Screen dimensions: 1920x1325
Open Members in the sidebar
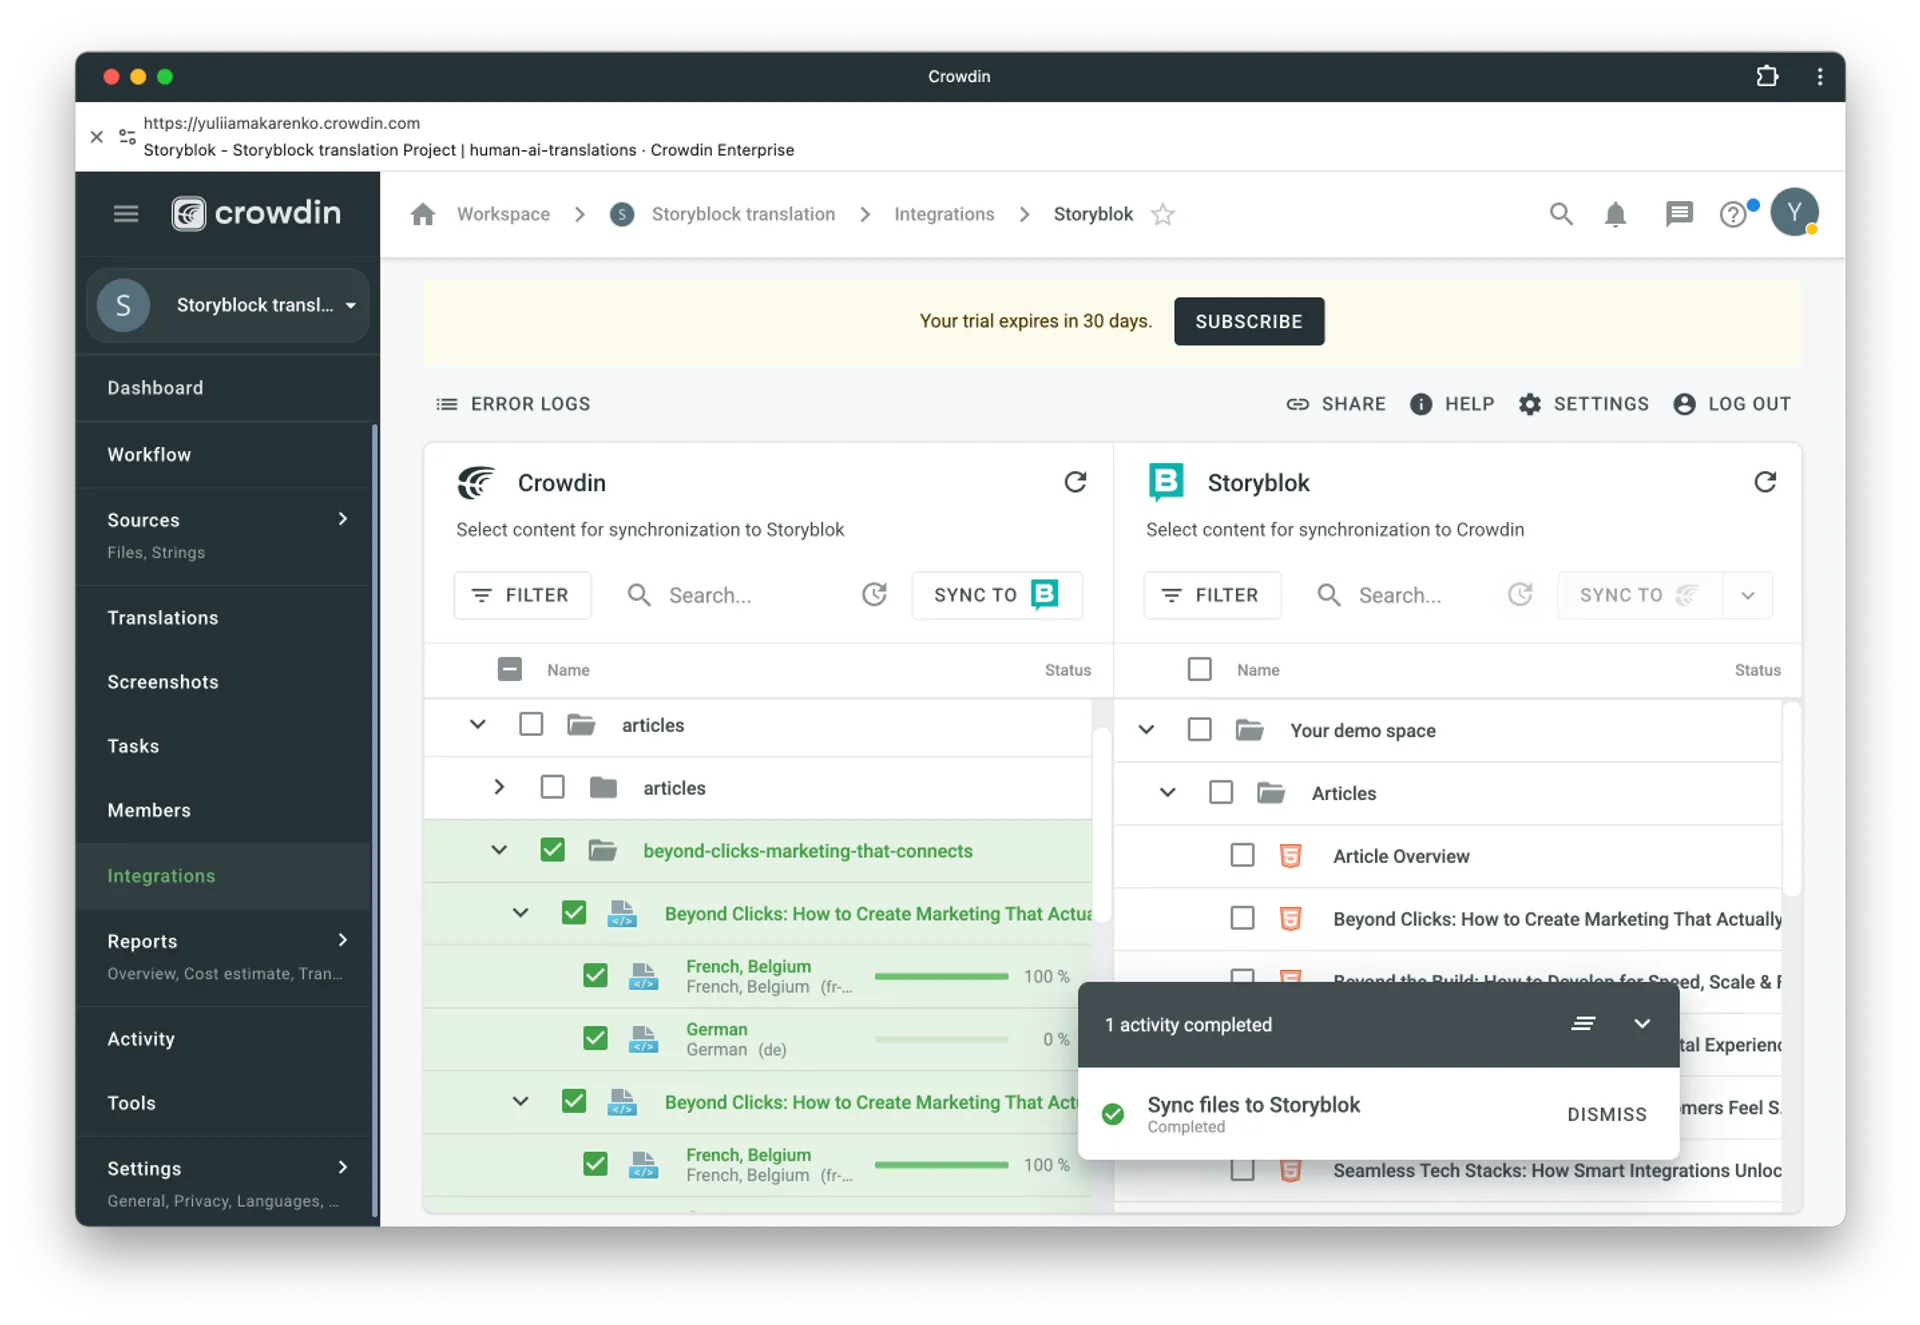(x=149, y=810)
